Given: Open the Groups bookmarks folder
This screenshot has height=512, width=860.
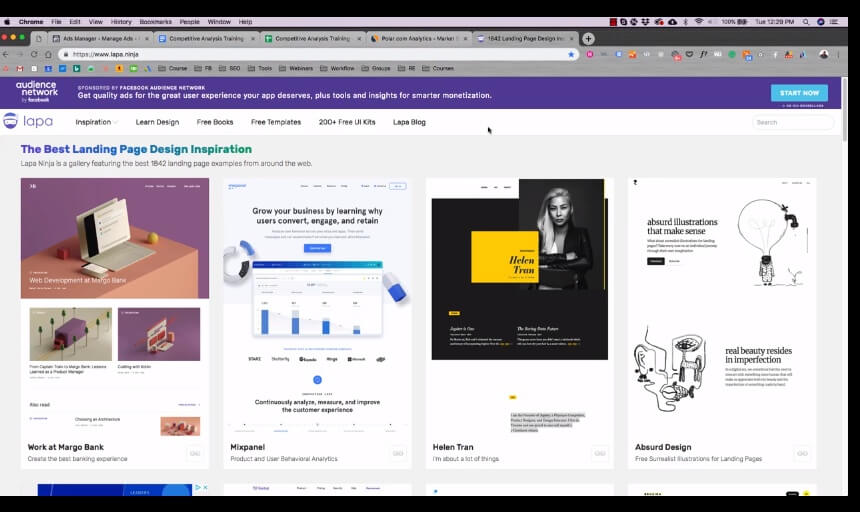Looking at the screenshot, I should click(376, 69).
